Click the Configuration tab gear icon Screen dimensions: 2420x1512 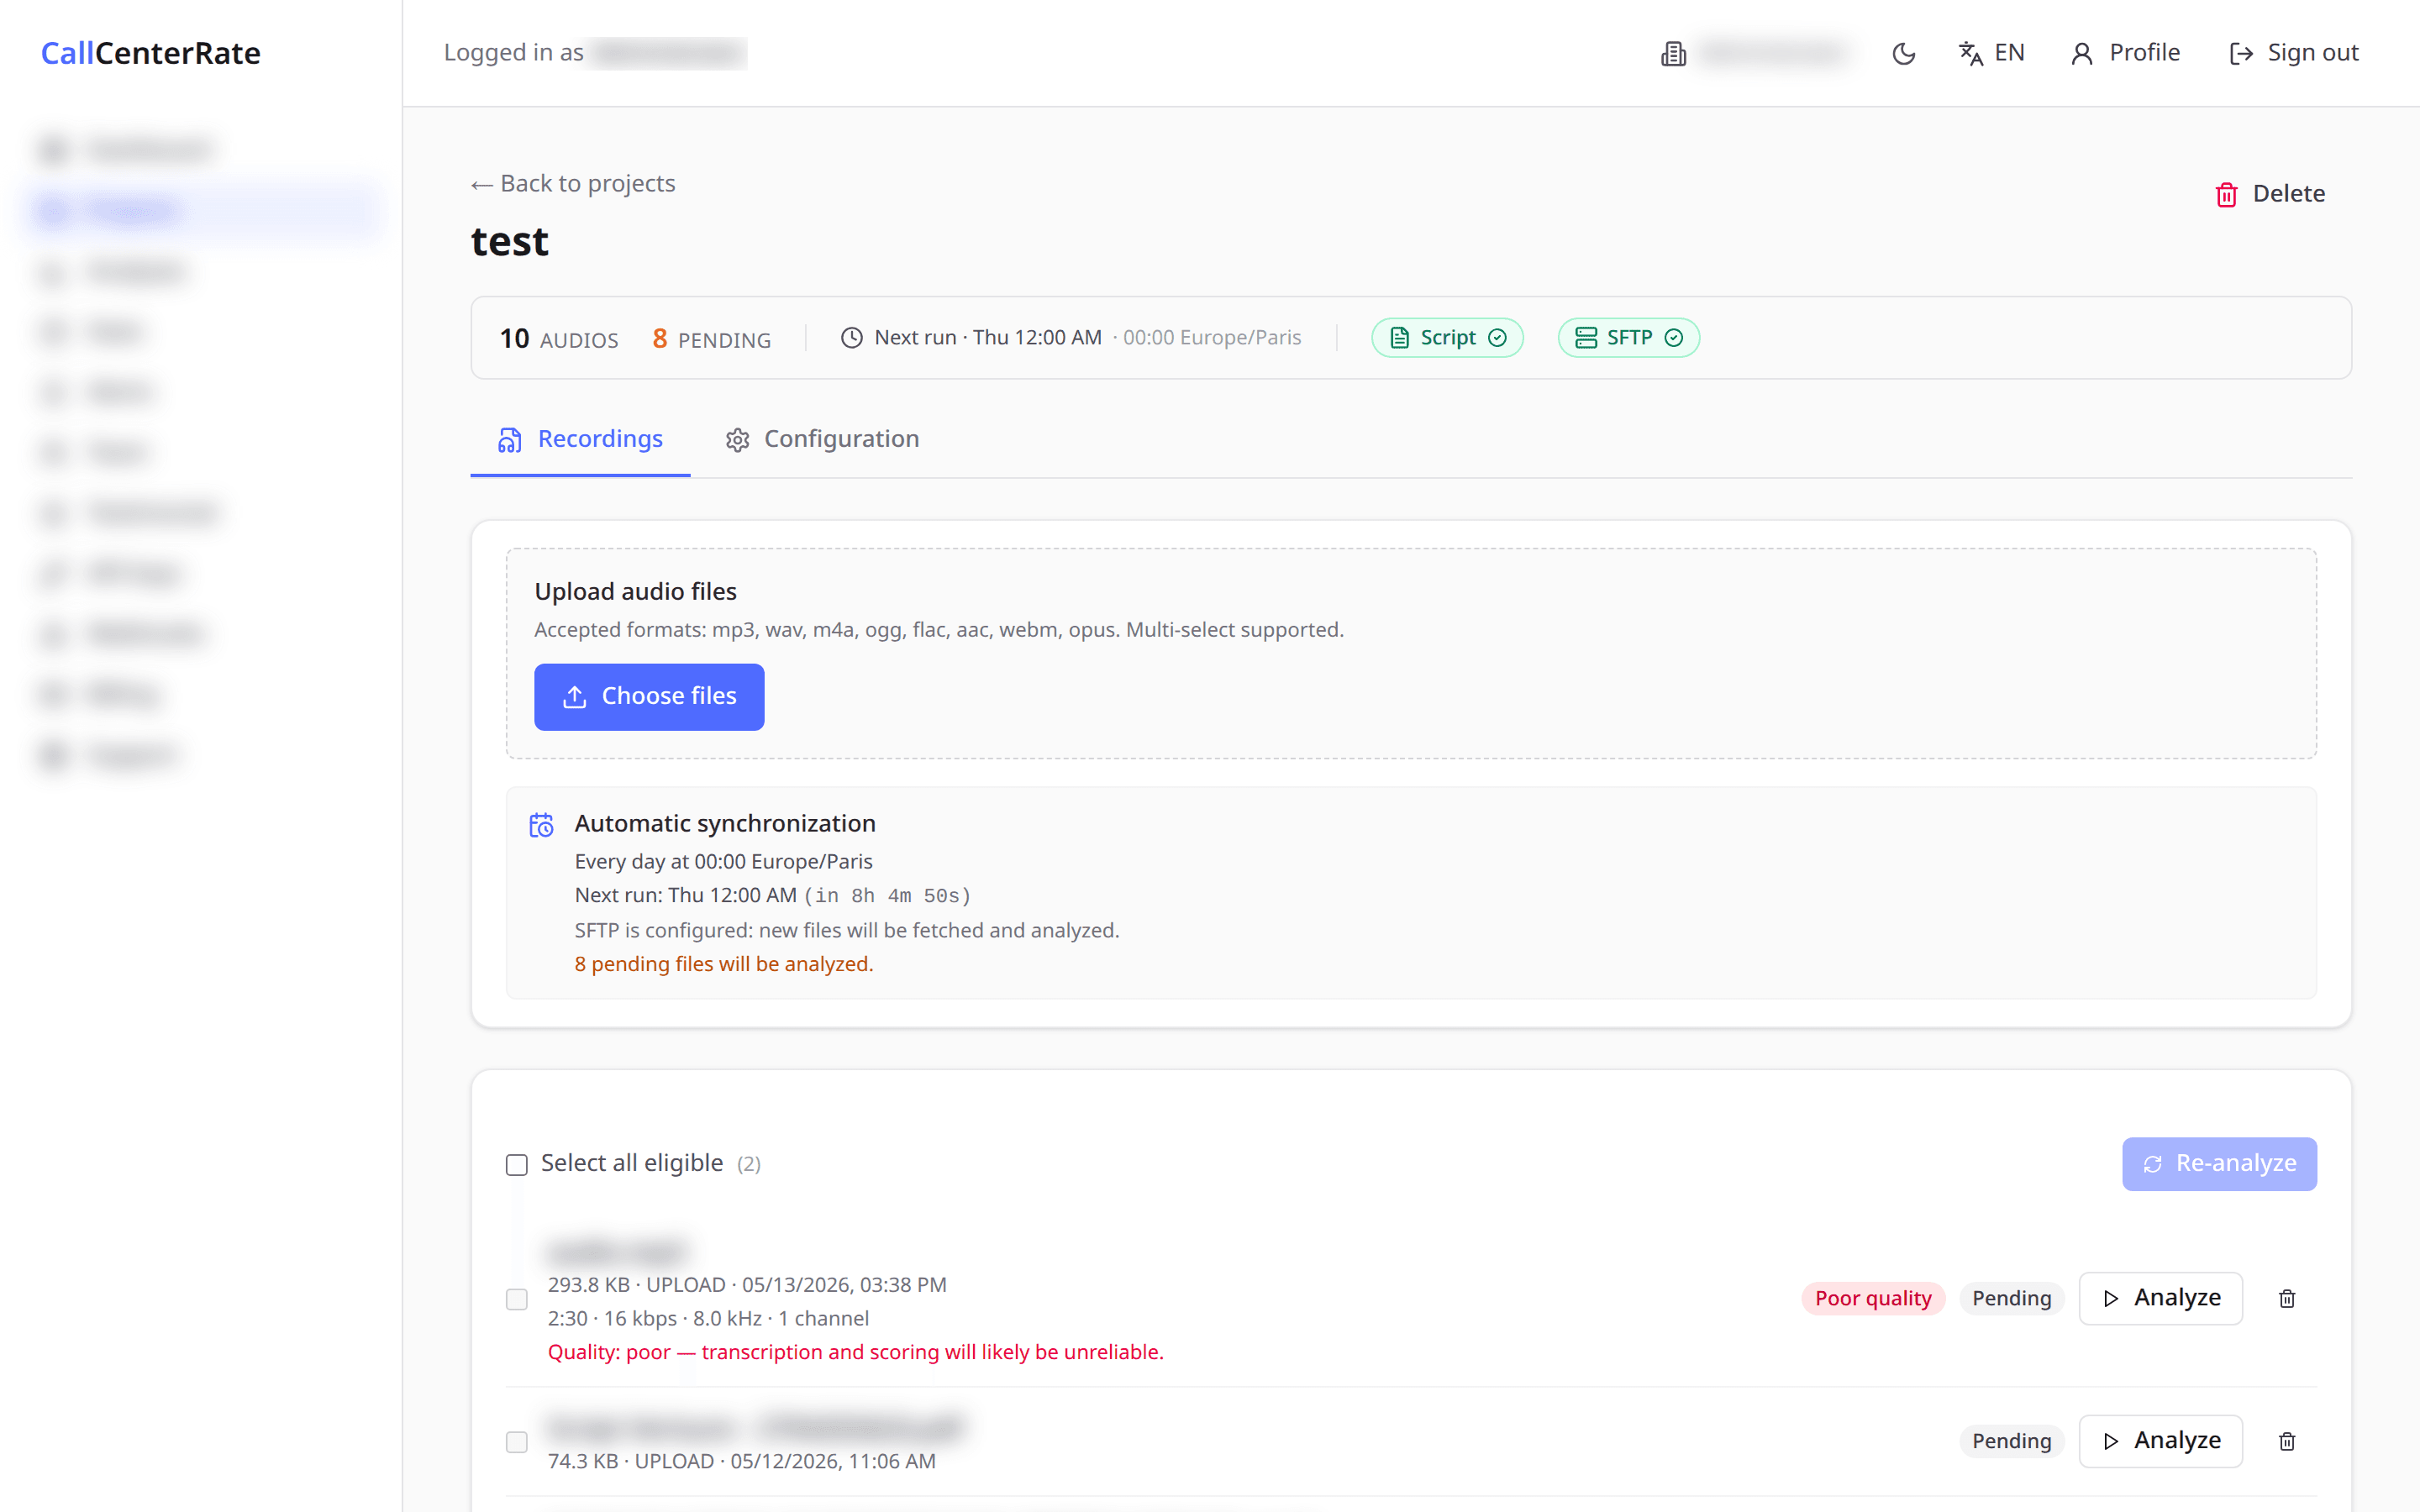pyautogui.click(x=738, y=440)
